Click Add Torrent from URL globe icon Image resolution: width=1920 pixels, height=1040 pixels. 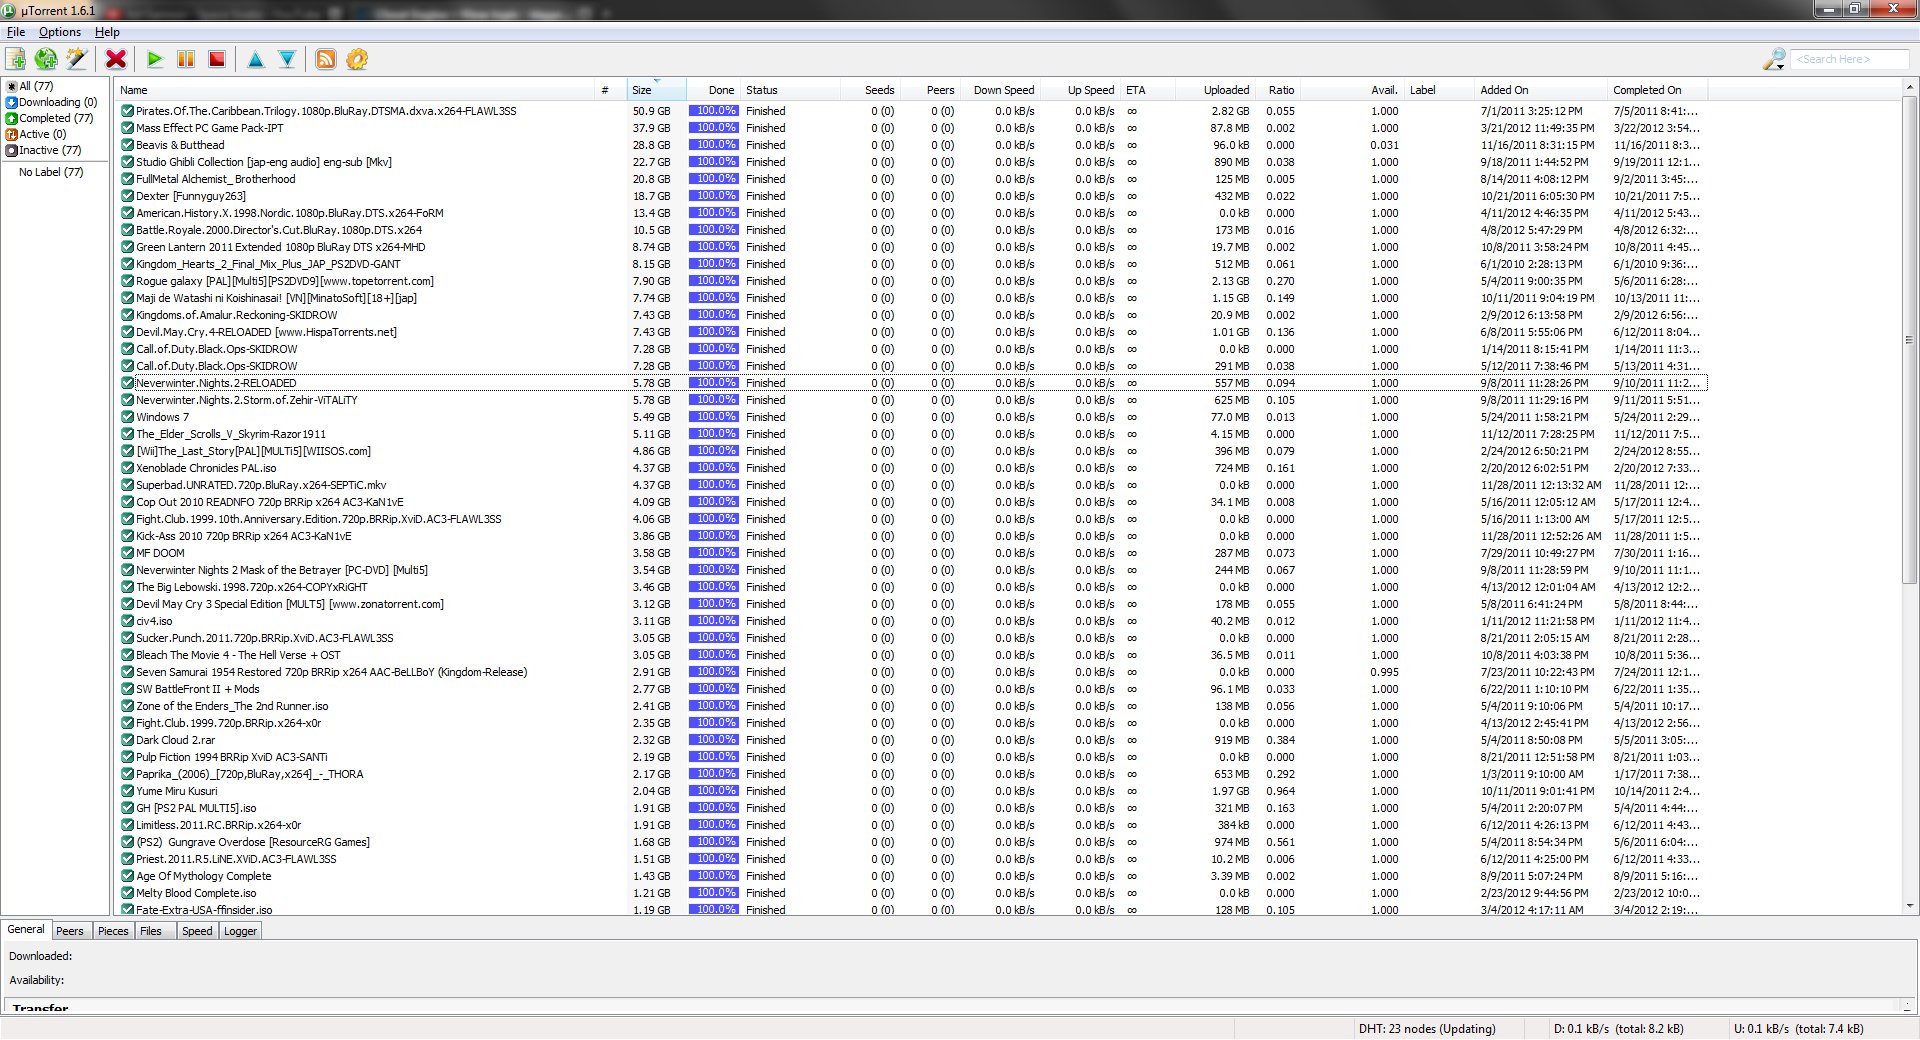coord(46,59)
